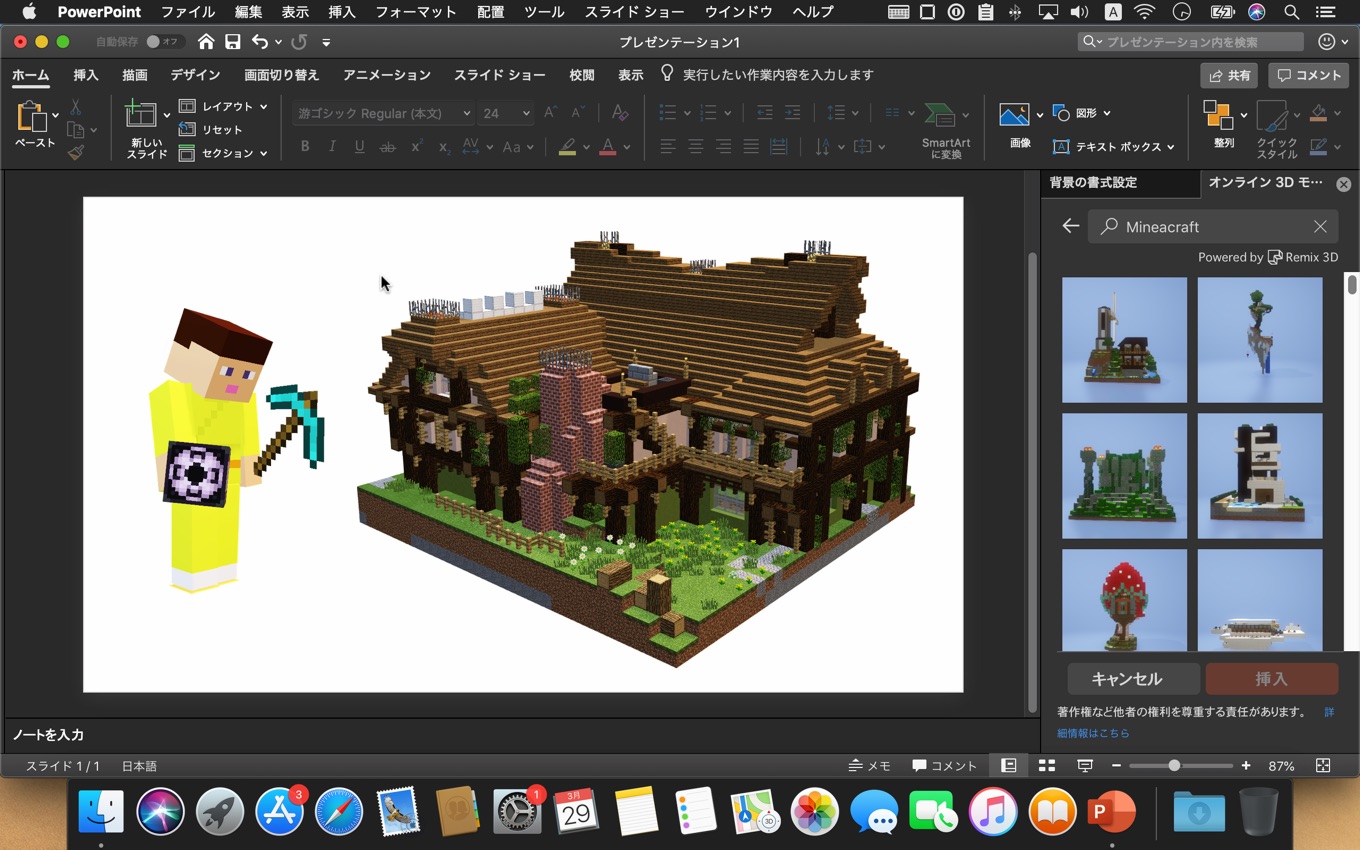Image resolution: width=1360 pixels, height=850 pixels.
Task: Justify text alignment
Action: coord(751,147)
